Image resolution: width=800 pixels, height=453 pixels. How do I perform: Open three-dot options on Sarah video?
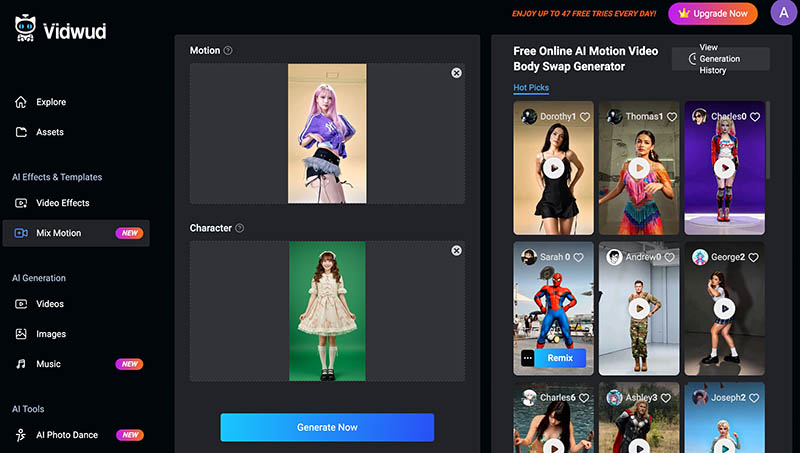coord(528,357)
